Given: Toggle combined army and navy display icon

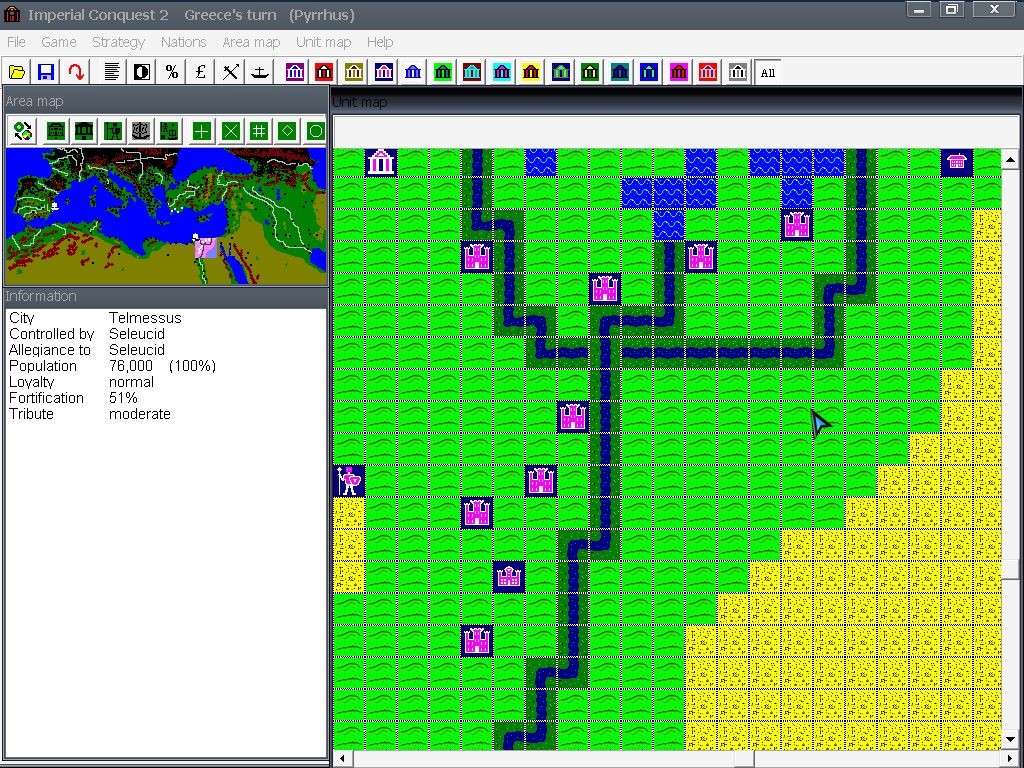Looking at the screenshot, I should click(168, 131).
